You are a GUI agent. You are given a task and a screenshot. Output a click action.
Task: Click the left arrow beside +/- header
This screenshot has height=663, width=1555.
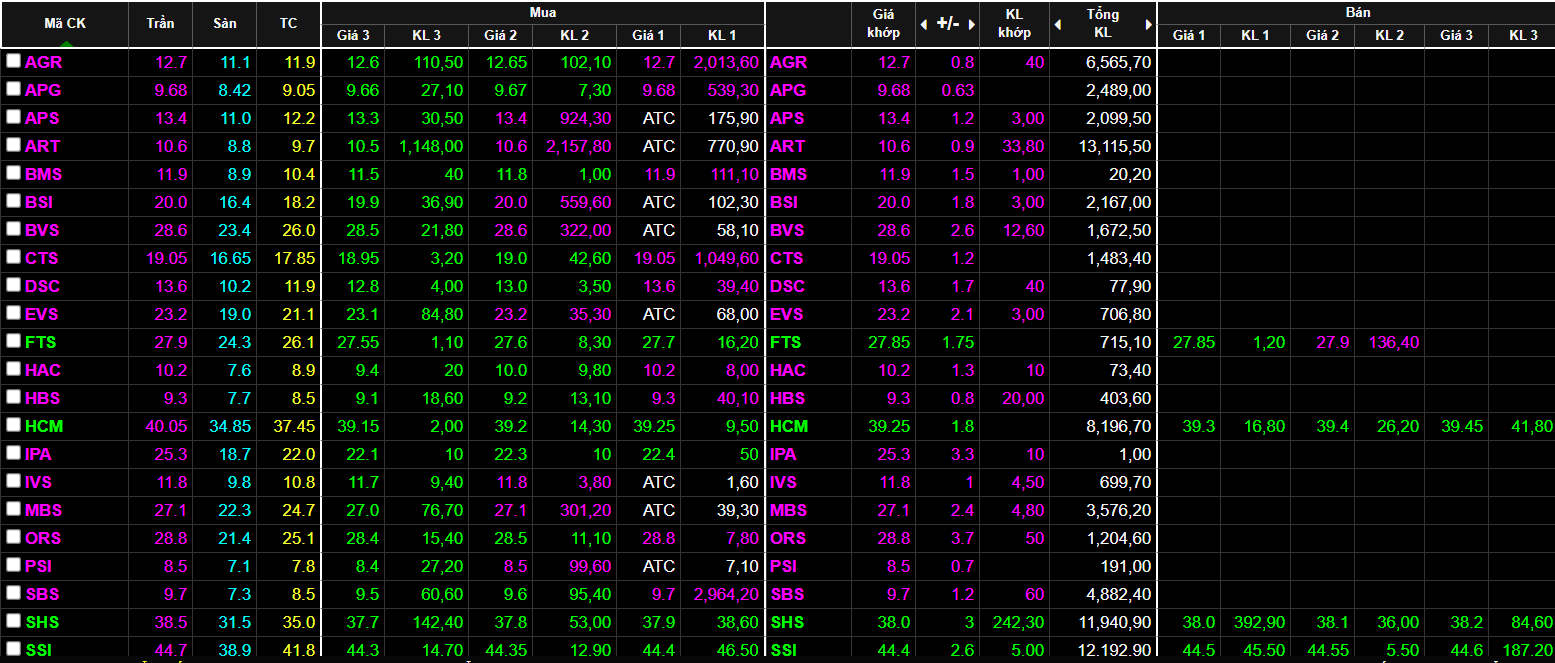(x=923, y=24)
